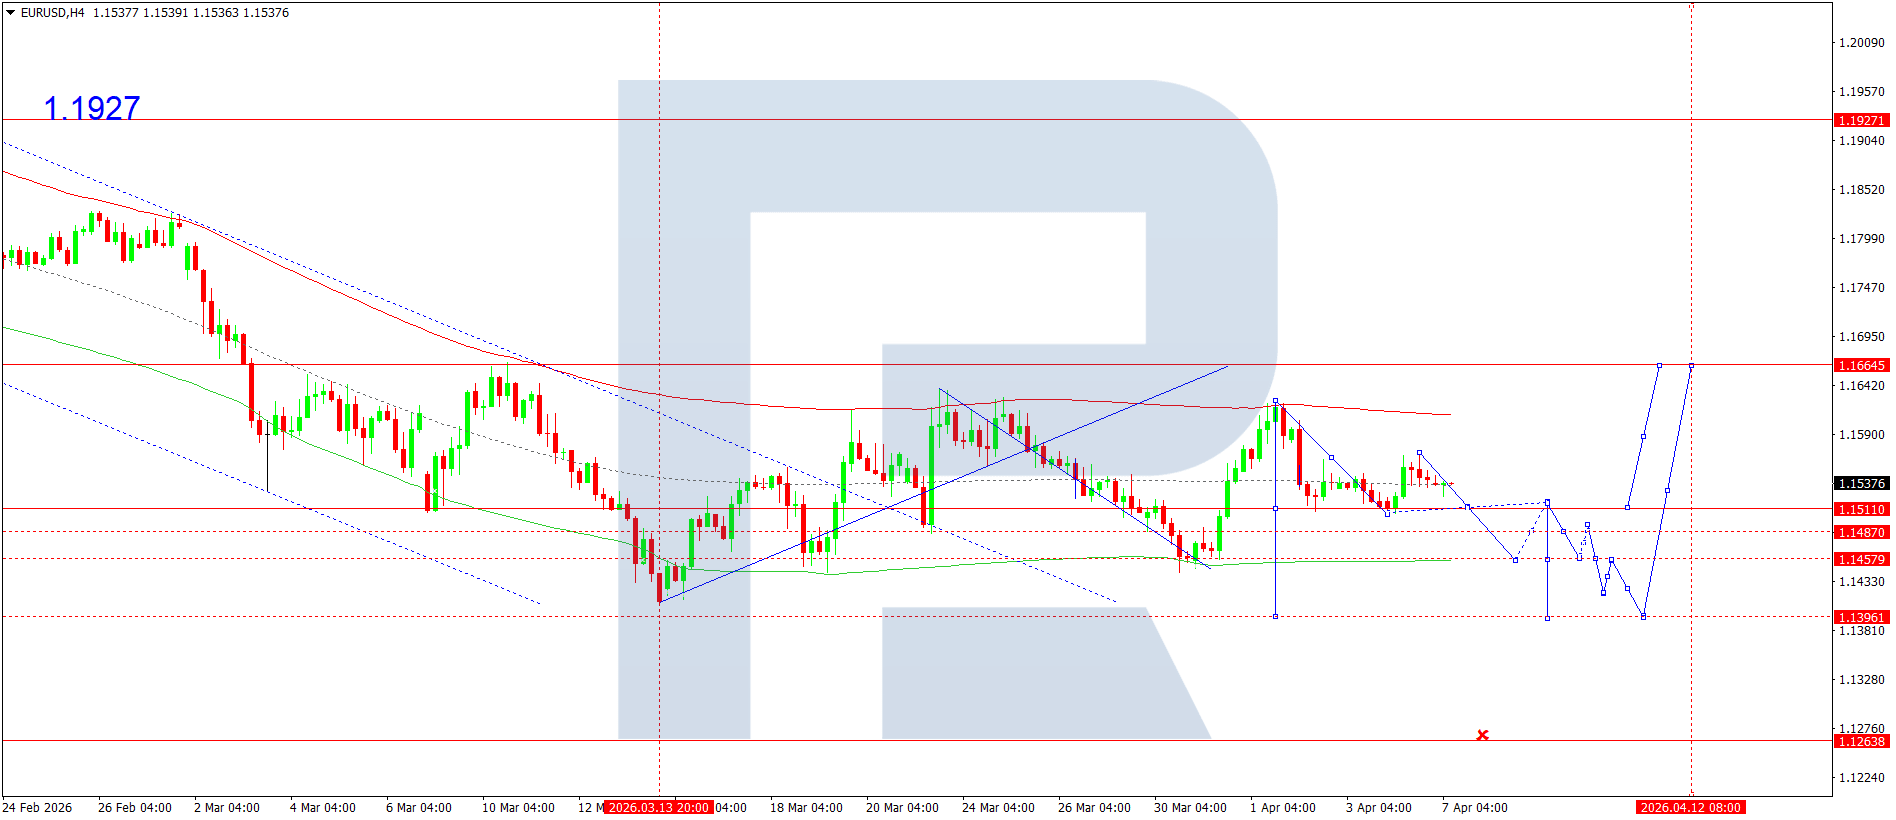This screenshot has width=1896, height=820.
Task: Click the red X marker near chart bottom
Action: point(1482,735)
